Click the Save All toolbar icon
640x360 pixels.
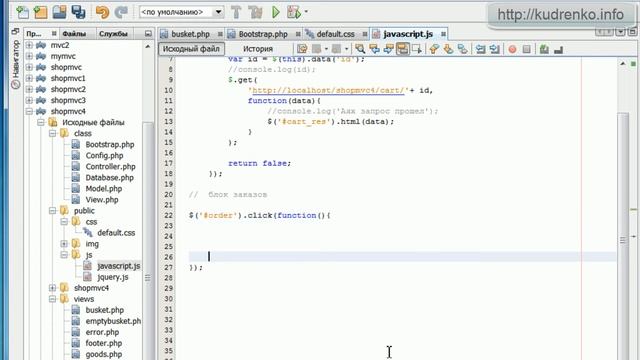point(78,12)
